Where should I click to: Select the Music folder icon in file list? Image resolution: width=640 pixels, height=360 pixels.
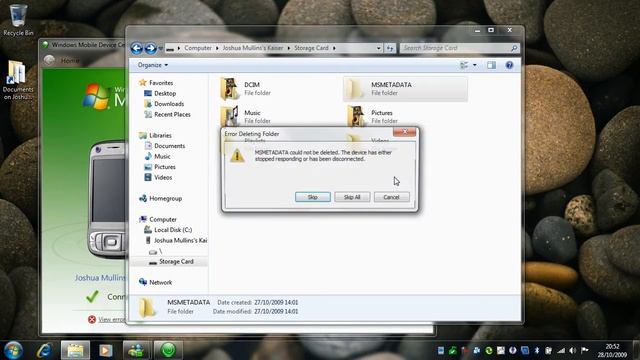click(229, 116)
